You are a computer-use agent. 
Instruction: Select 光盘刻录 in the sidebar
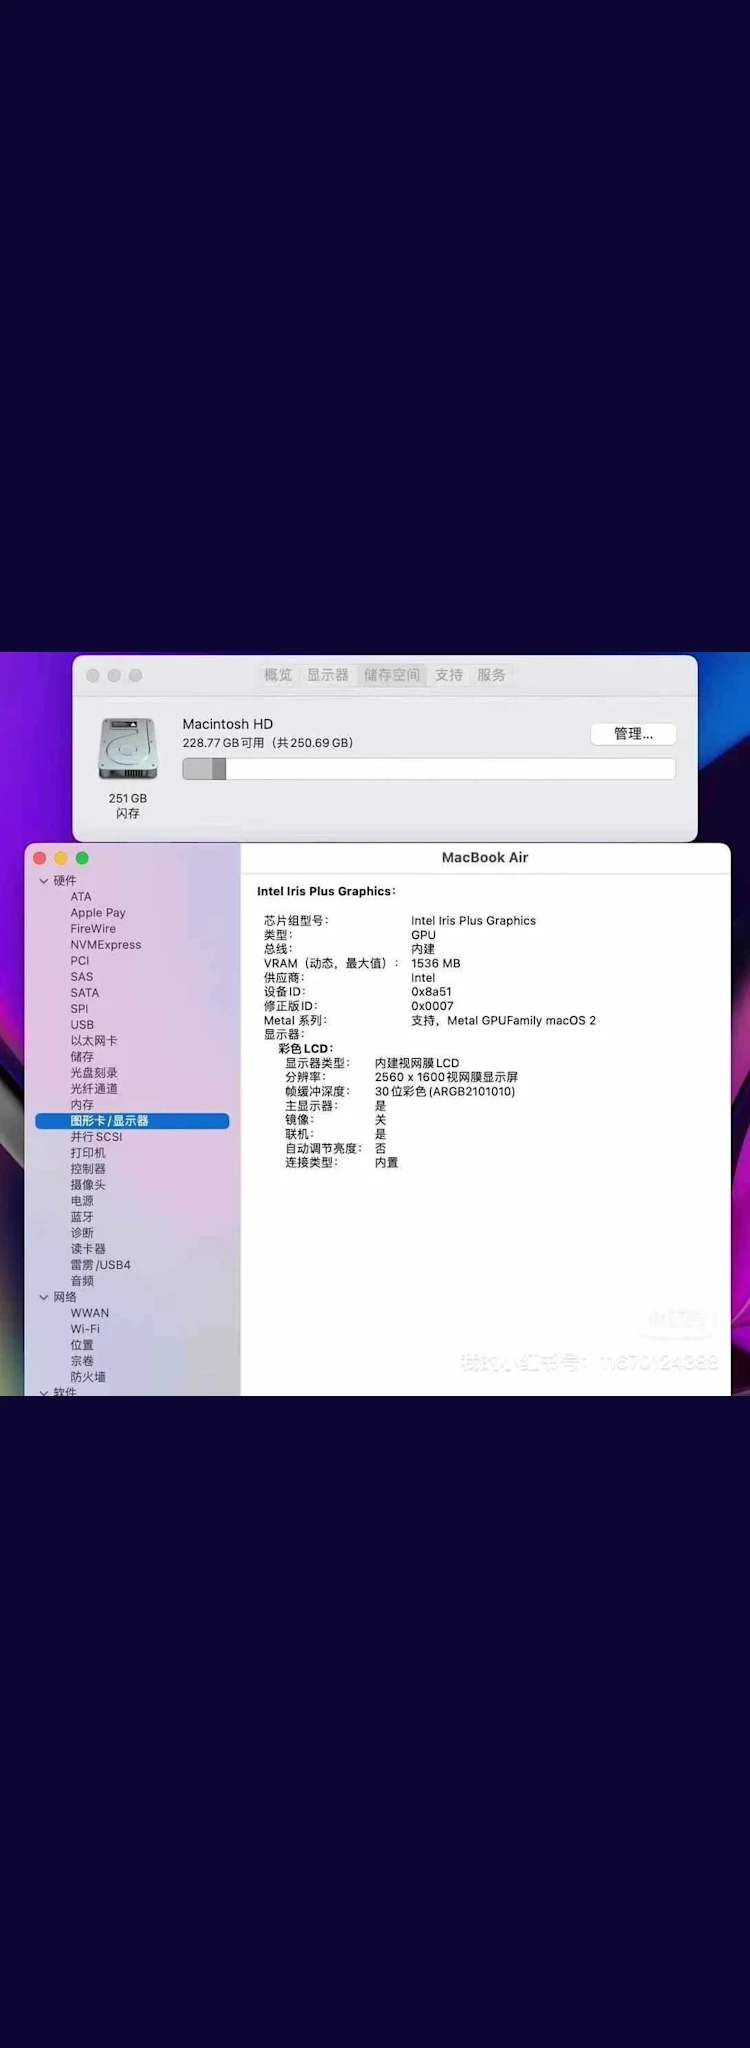coord(94,1073)
